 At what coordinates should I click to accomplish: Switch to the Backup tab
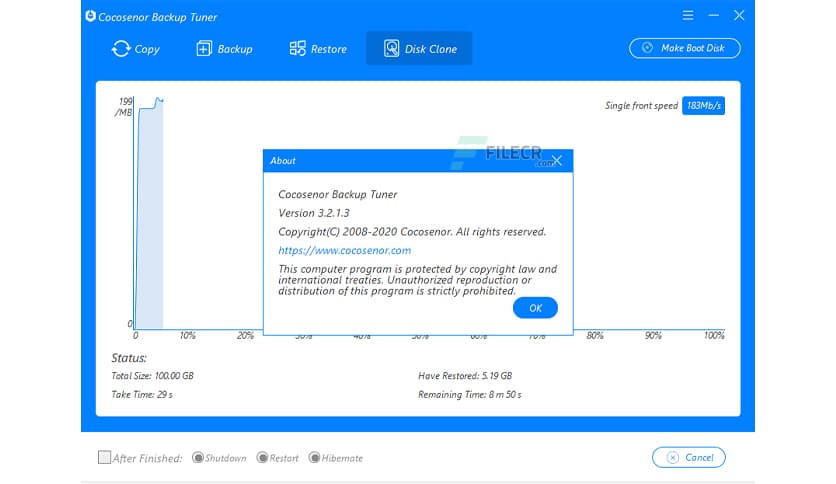[224, 49]
